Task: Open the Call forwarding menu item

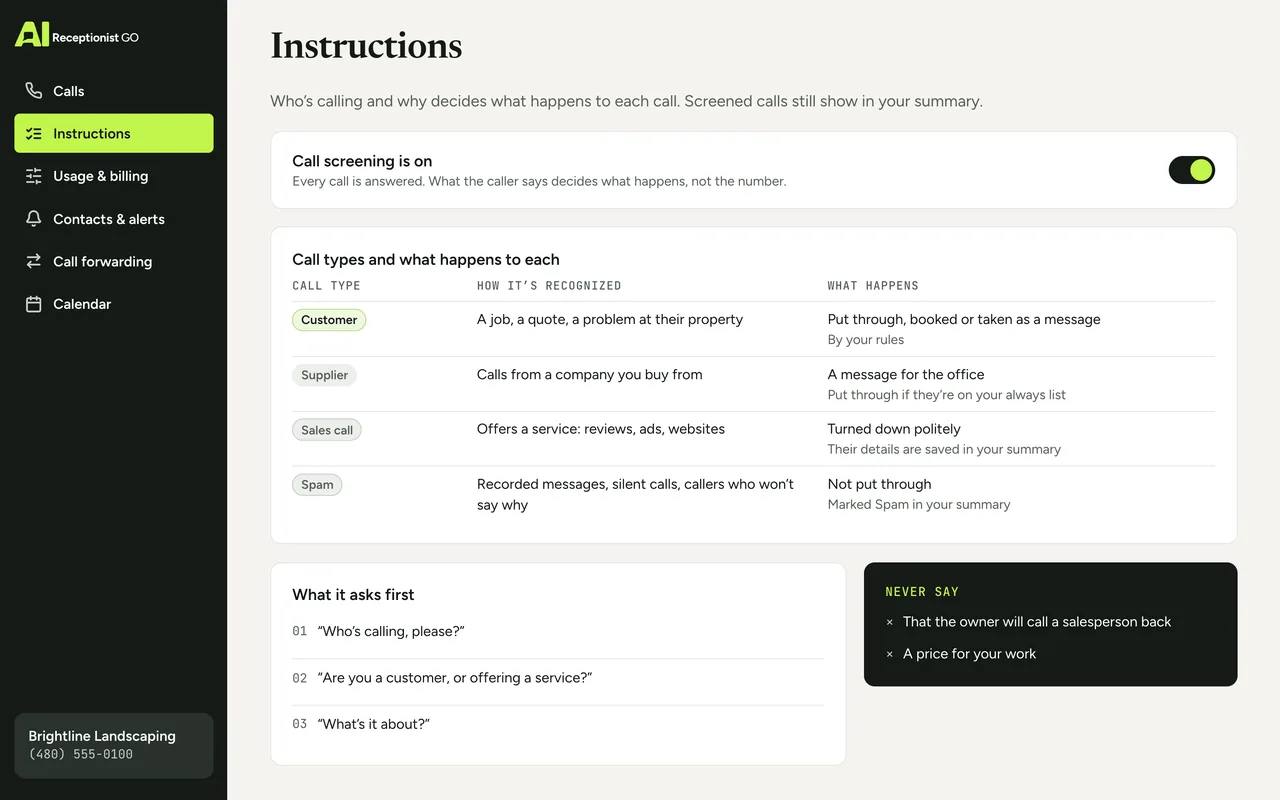Action: (114, 261)
